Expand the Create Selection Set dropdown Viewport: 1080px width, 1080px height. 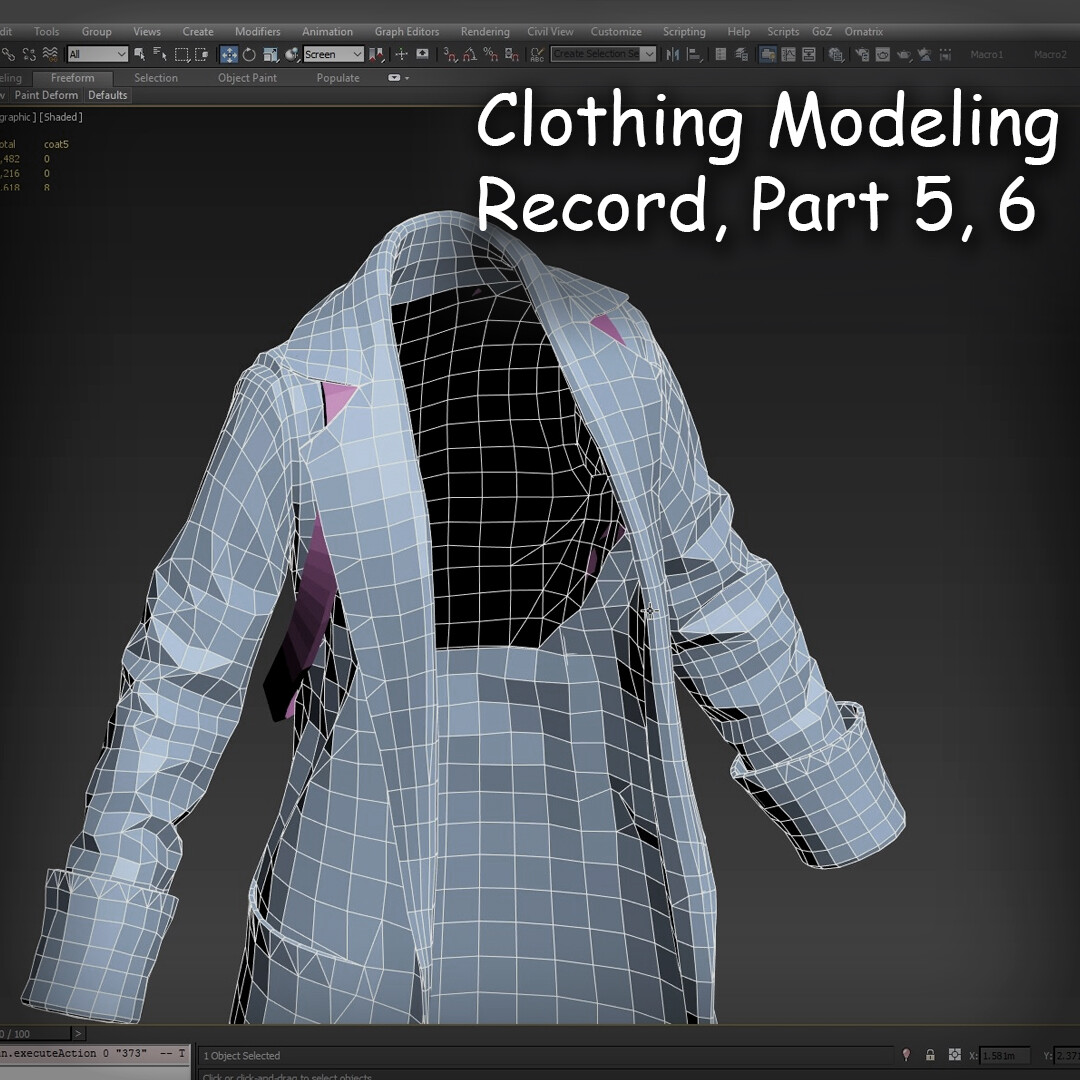[x=649, y=54]
